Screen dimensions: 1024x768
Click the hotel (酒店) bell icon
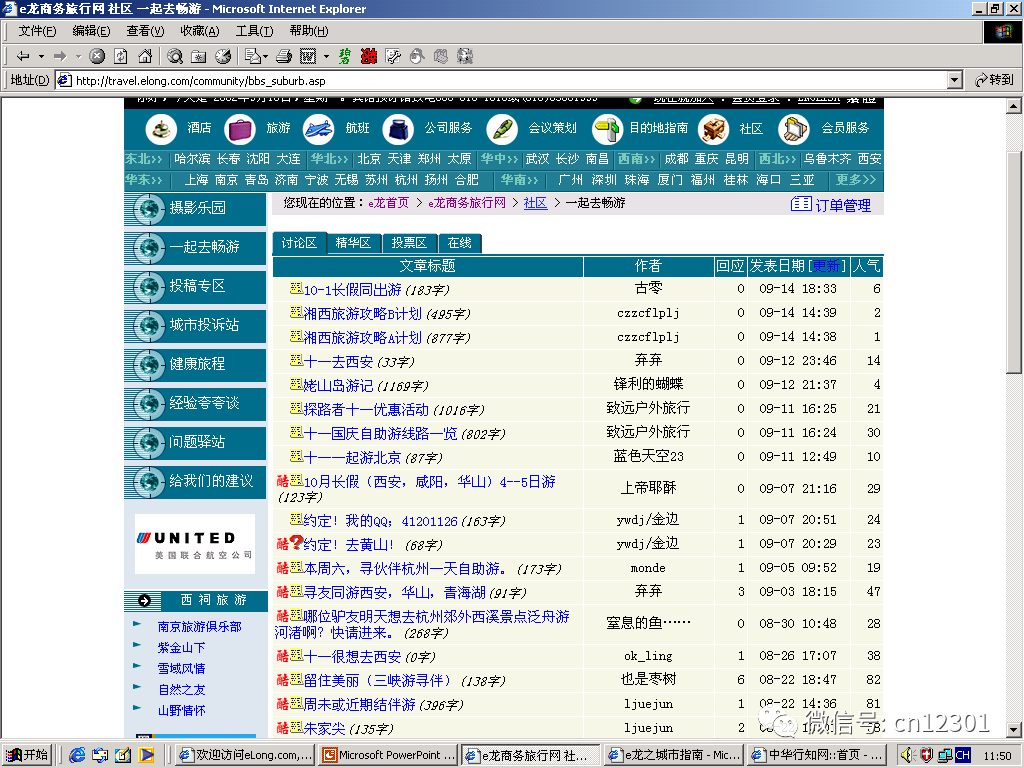160,129
